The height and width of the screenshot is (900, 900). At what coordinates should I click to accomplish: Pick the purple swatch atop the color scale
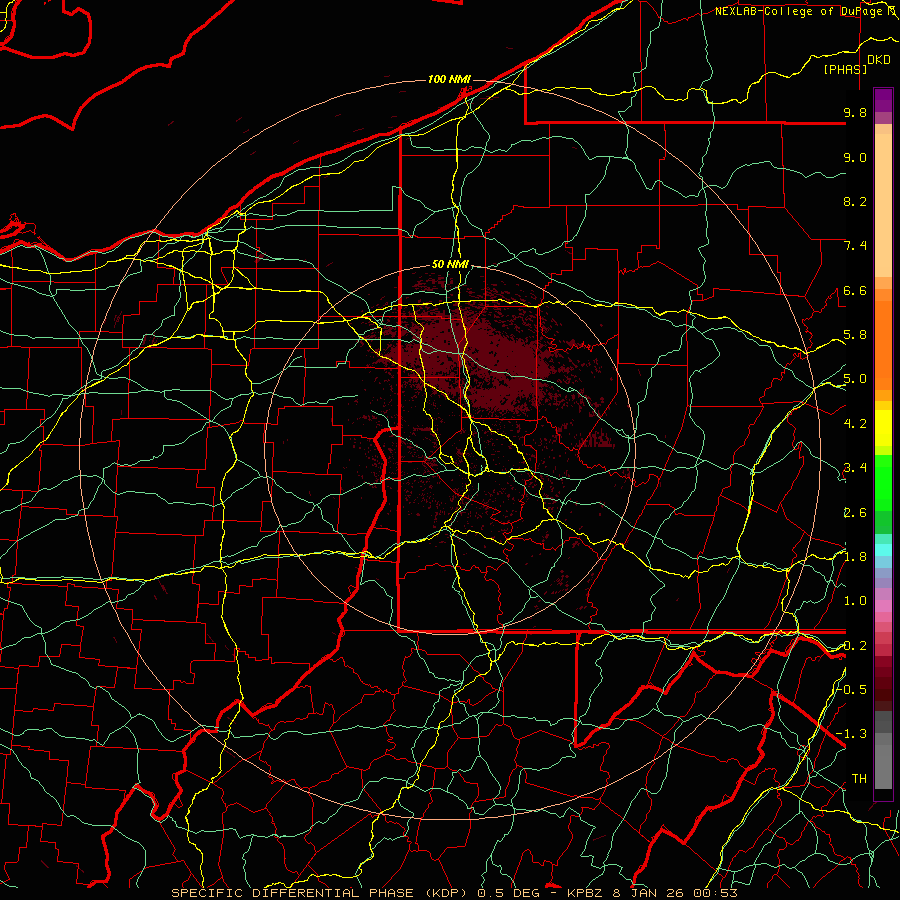(x=883, y=100)
